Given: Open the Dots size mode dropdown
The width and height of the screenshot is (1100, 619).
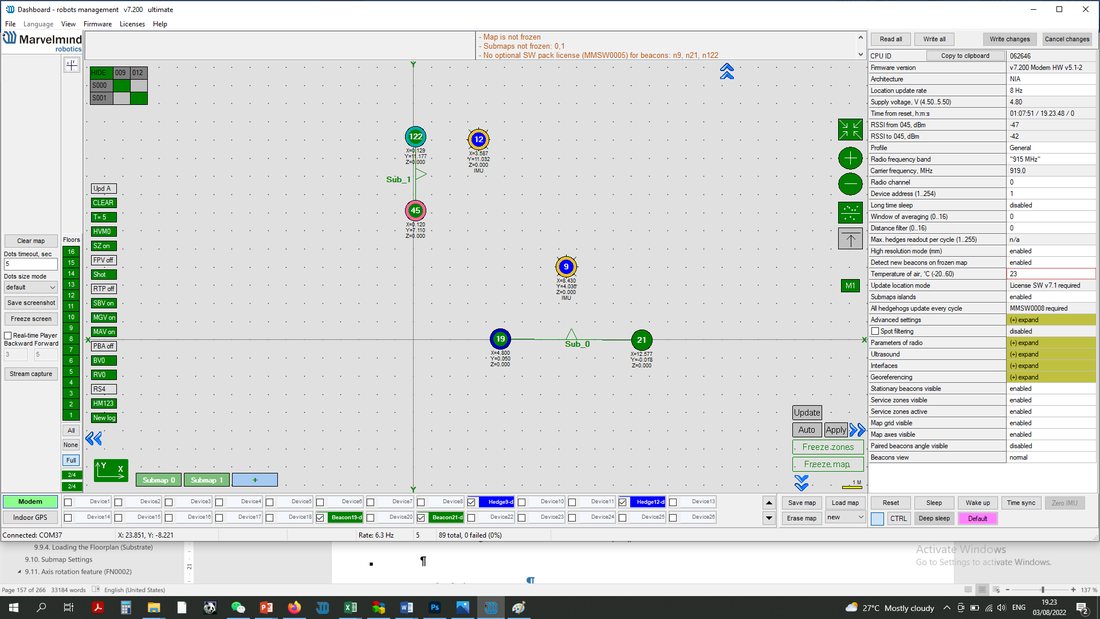Looking at the screenshot, I should pos(31,287).
